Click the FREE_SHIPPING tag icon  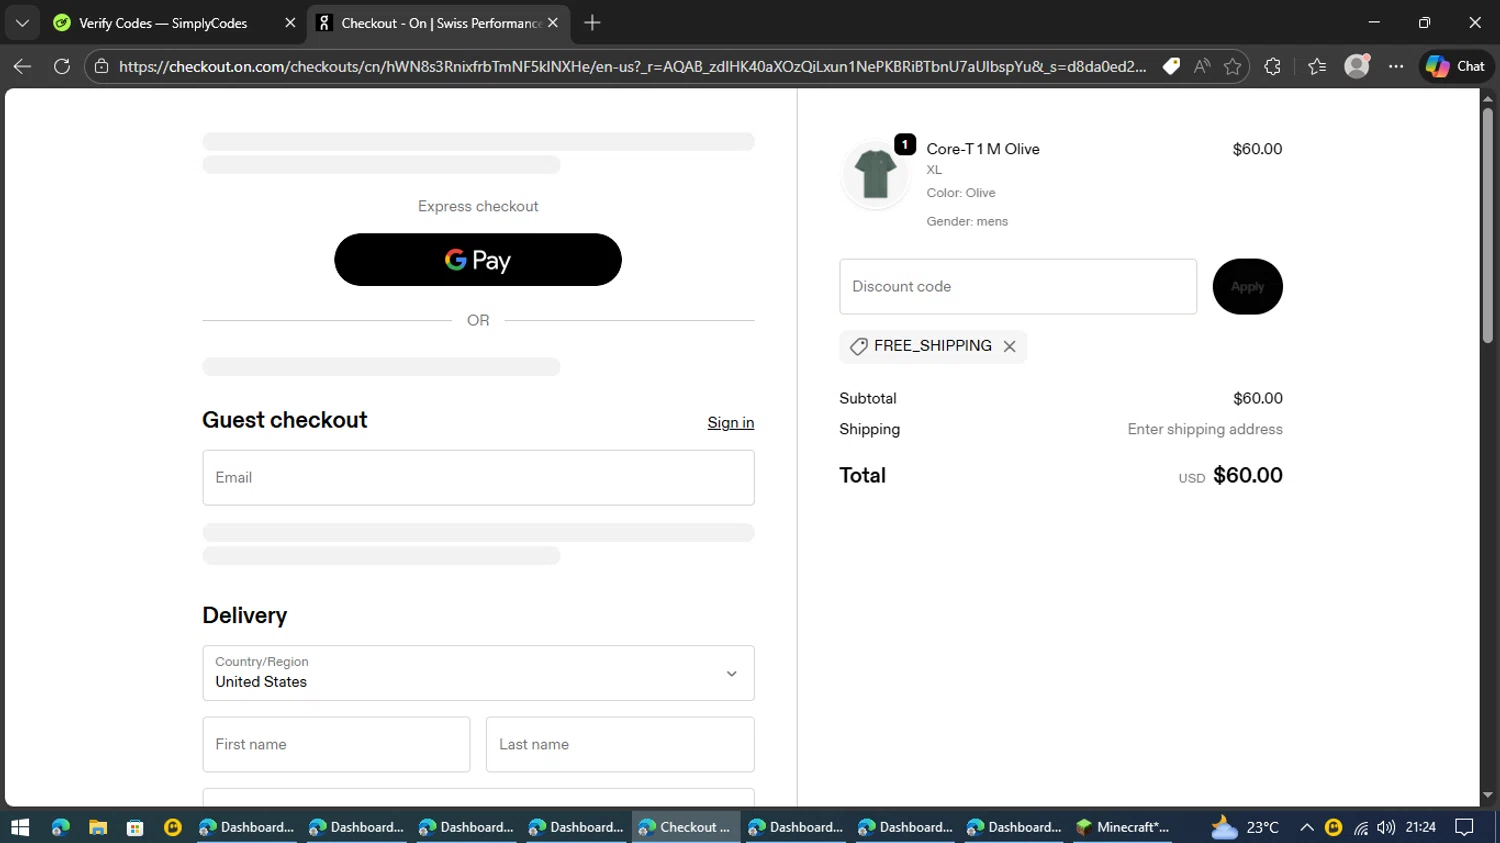tap(858, 346)
